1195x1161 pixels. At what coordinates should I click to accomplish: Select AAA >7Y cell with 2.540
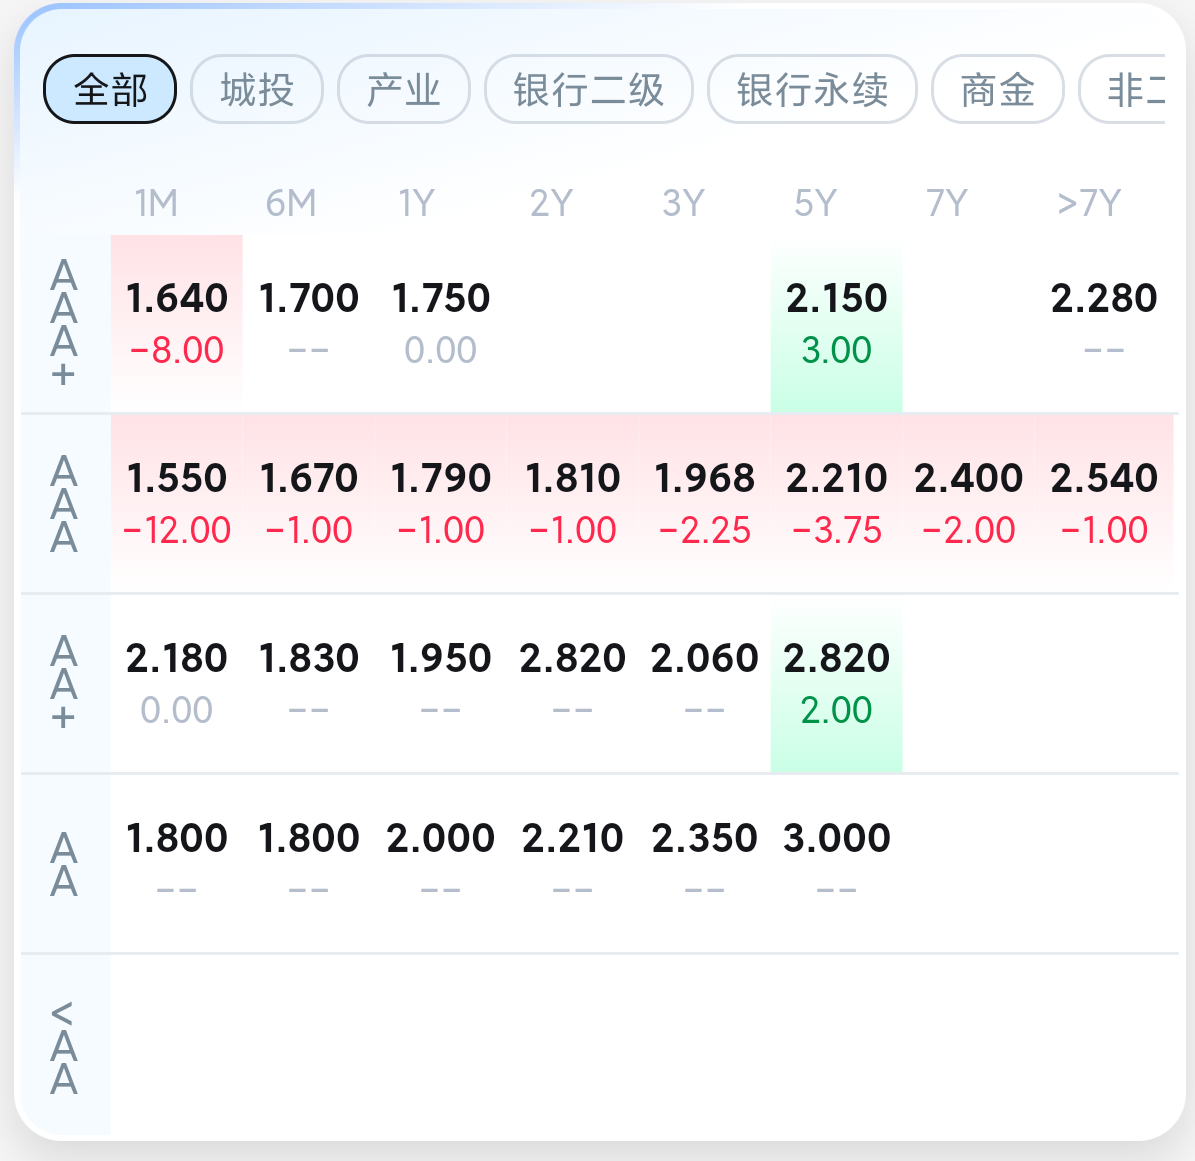(1104, 502)
